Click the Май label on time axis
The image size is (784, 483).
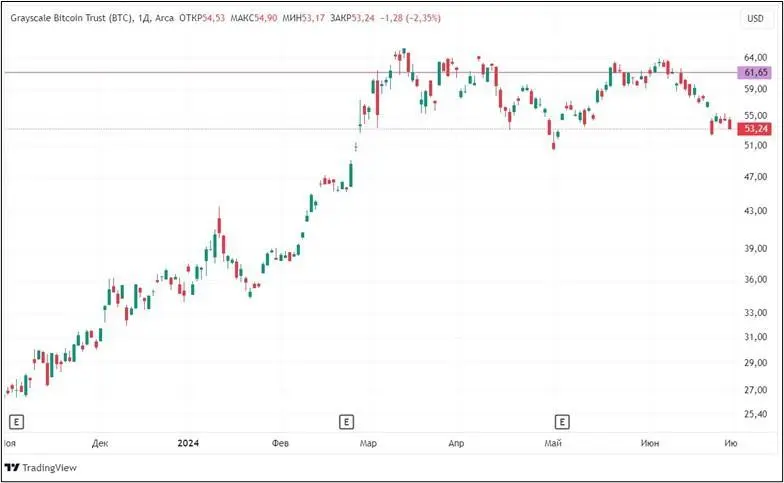[x=551, y=442]
